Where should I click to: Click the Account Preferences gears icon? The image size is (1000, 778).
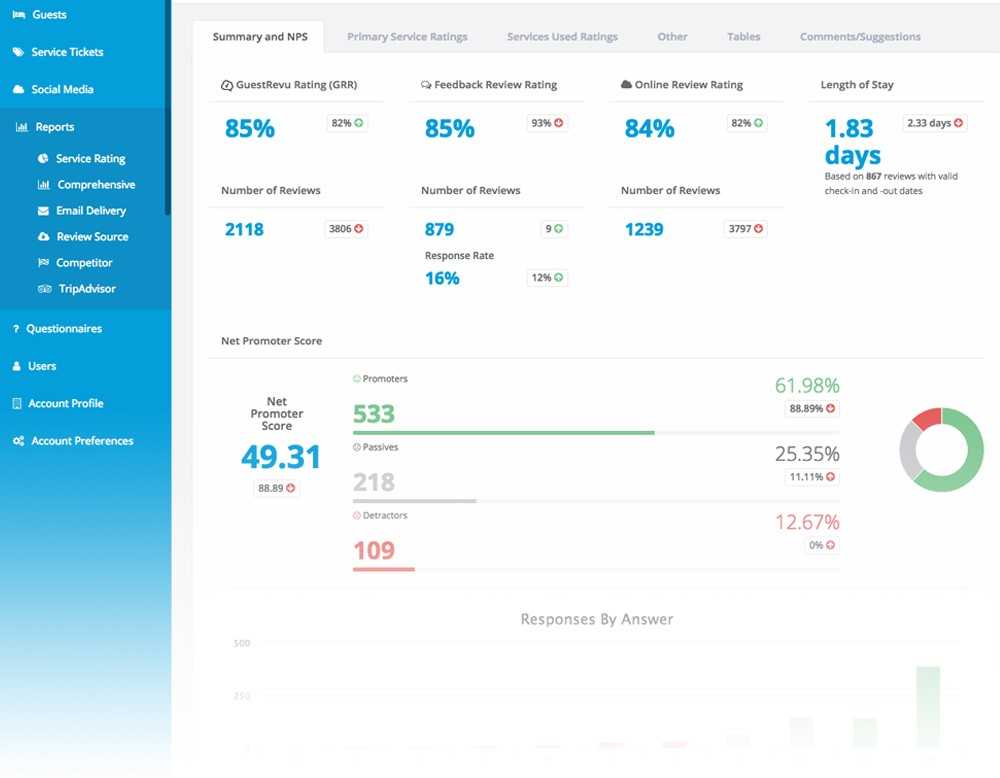tap(18, 441)
